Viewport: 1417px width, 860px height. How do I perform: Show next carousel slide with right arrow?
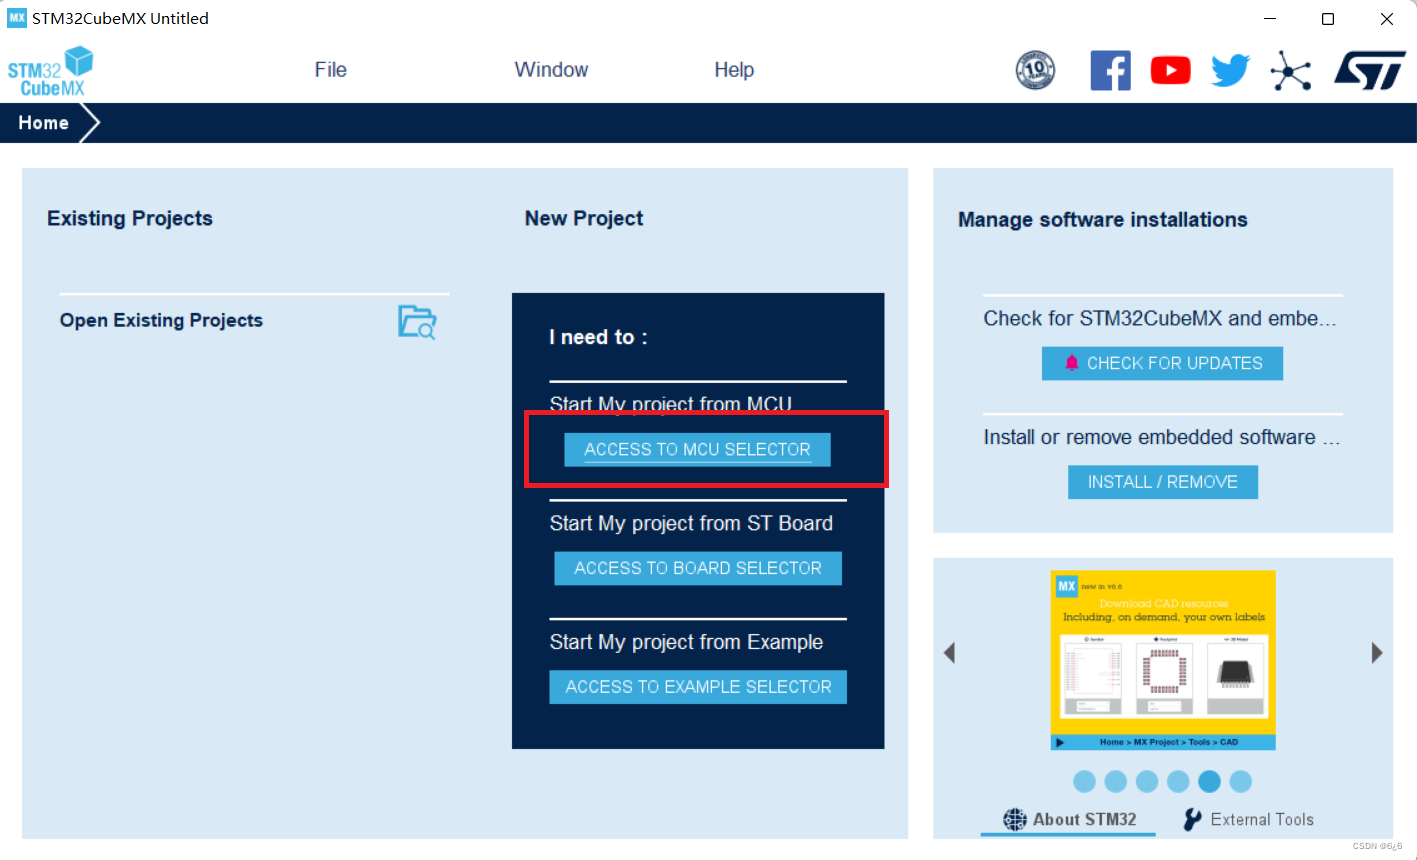[1377, 653]
